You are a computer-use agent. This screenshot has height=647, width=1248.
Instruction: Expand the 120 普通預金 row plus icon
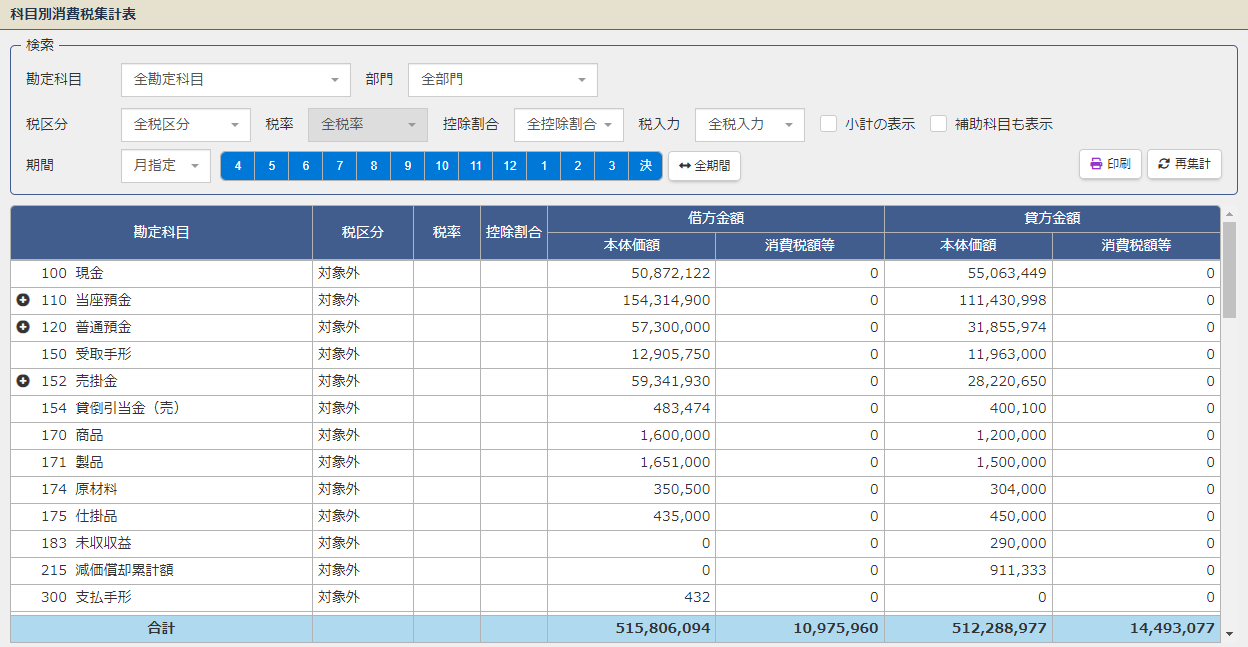(23, 327)
